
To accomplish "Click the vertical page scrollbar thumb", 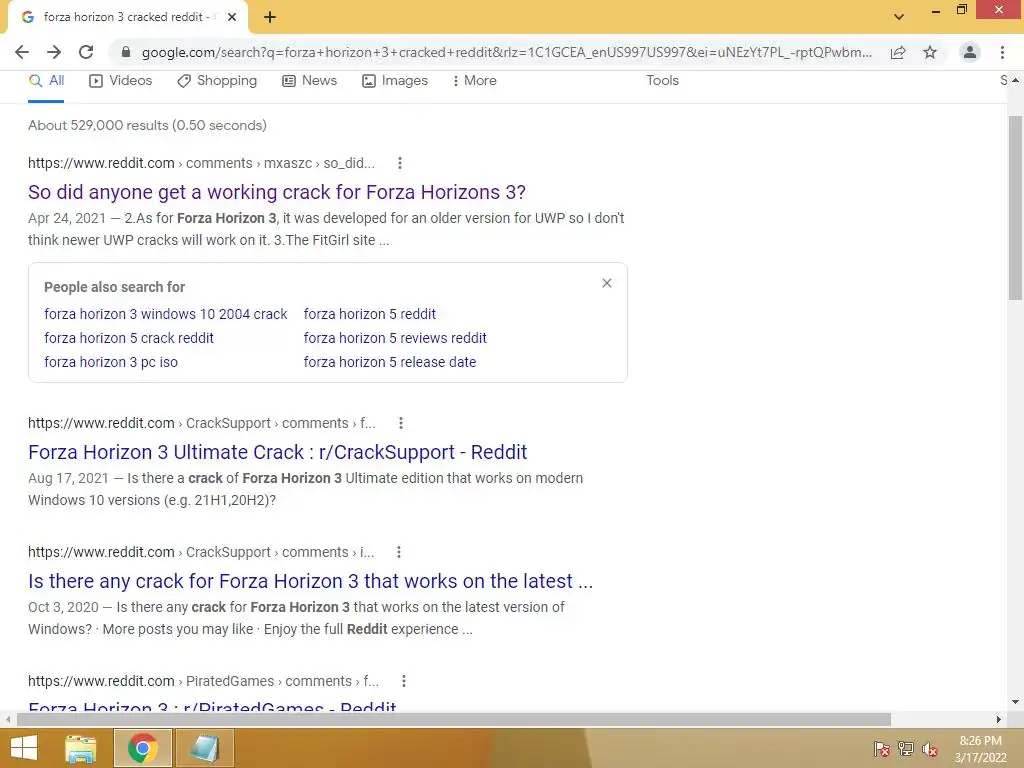I will (1015, 208).
